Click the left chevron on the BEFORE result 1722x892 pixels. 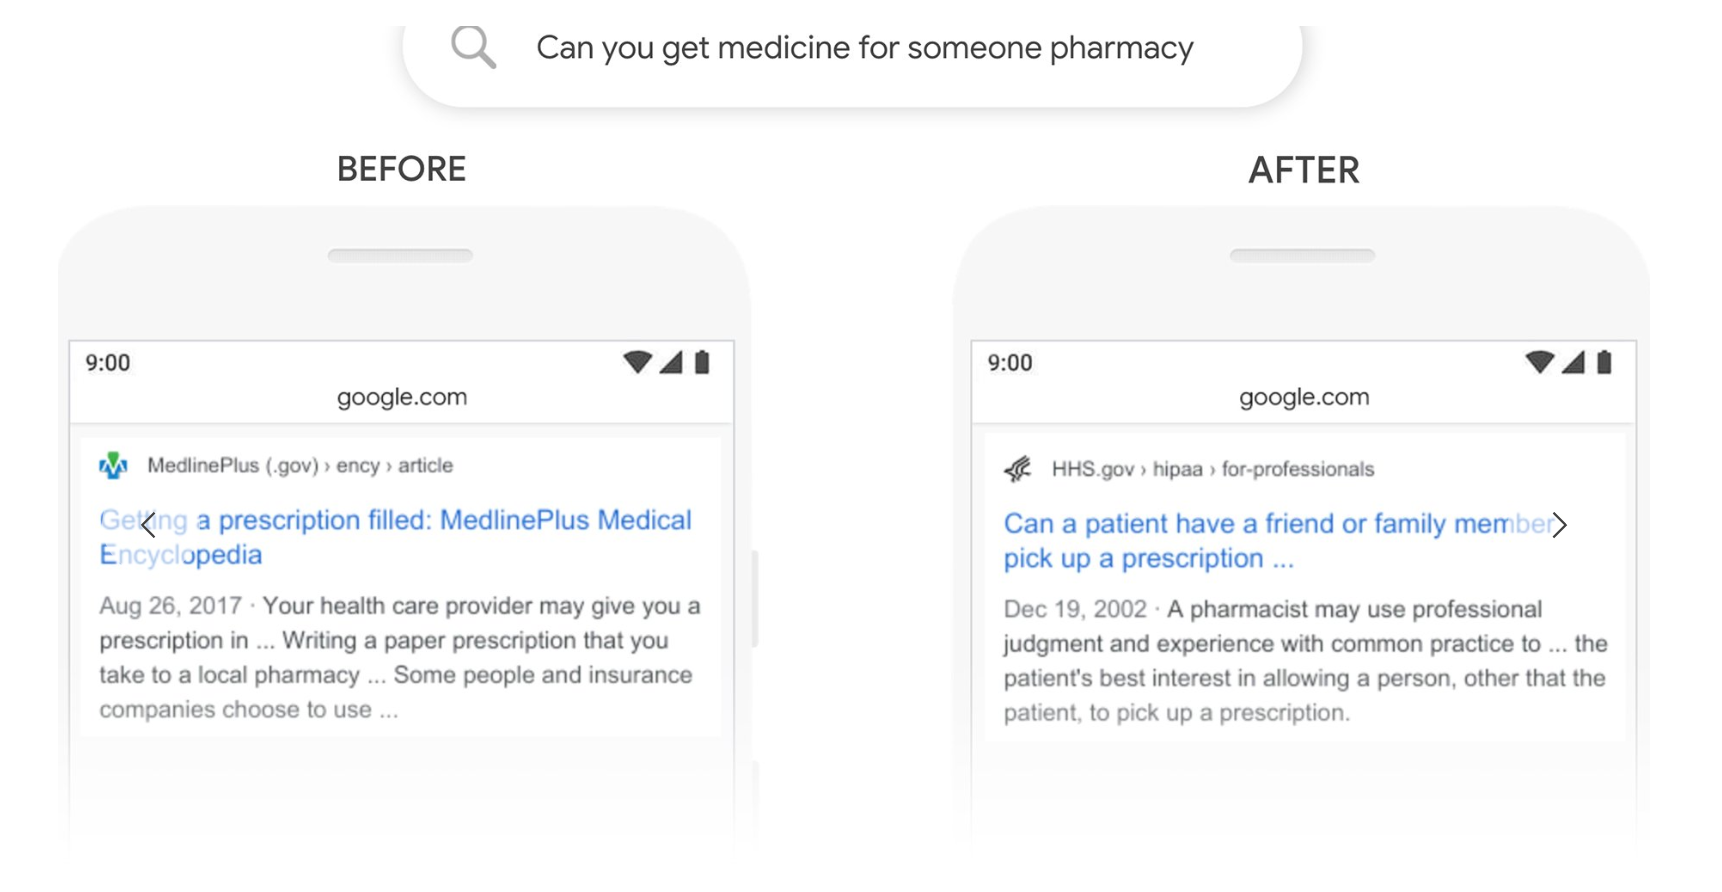(x=149, y=524)
